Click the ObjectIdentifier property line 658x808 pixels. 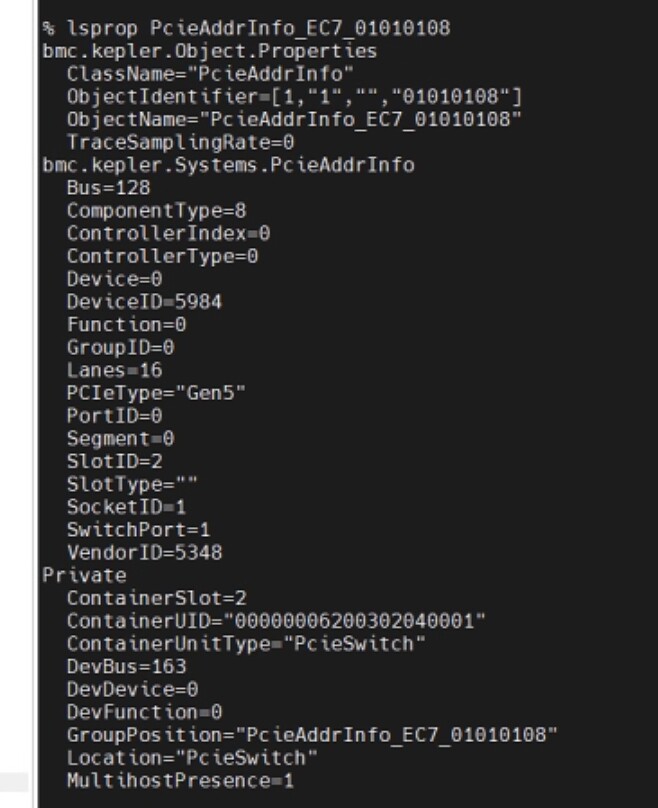(x=294, y=97)
